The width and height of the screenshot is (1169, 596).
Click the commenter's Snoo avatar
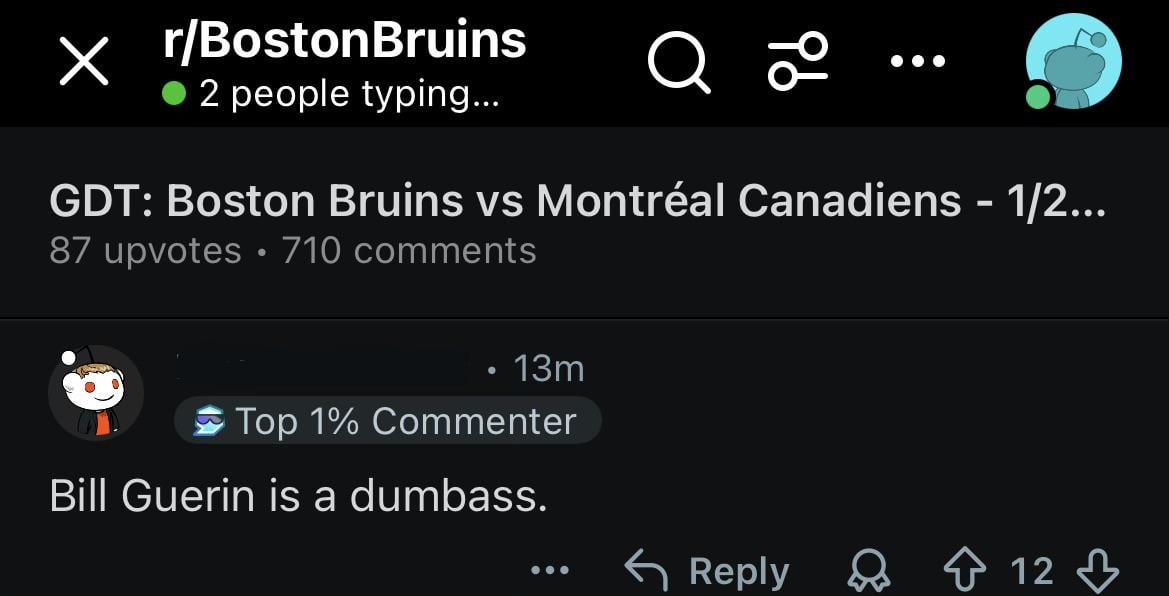click(x=96, y=393)
